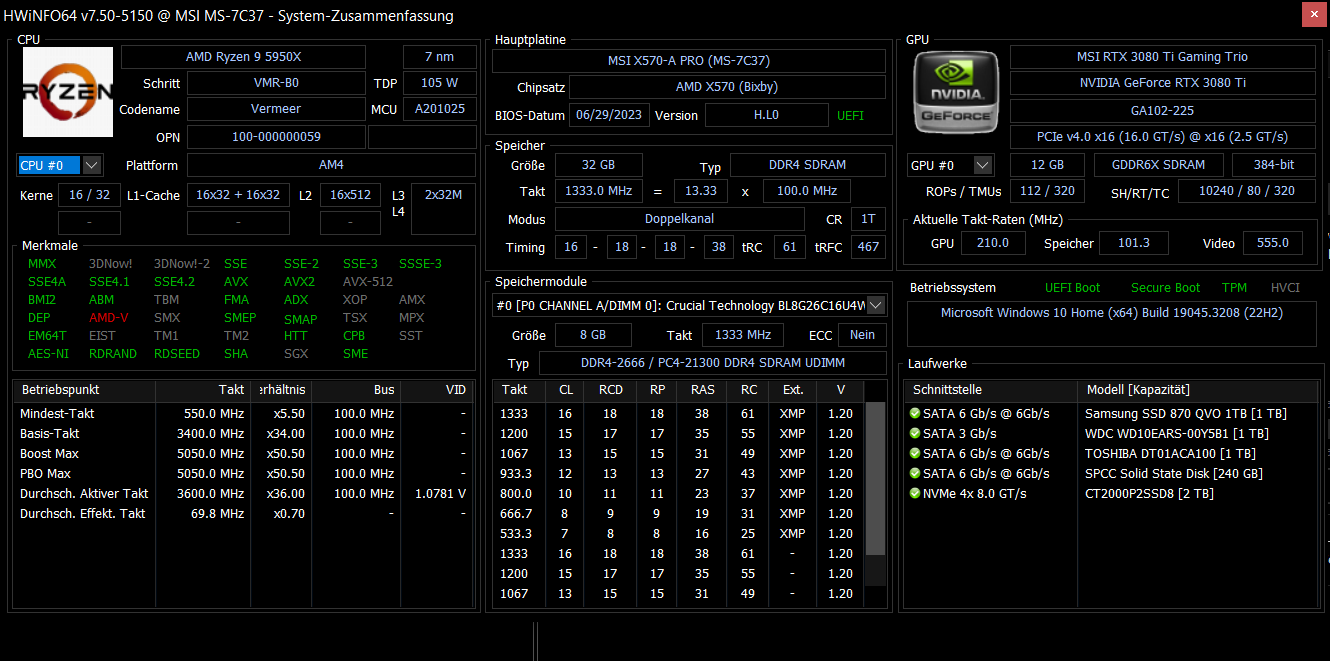The image size is (1330, 661).
Task: Click green status icon for SPCC Solid State Disk
Action: click(914, 473)
